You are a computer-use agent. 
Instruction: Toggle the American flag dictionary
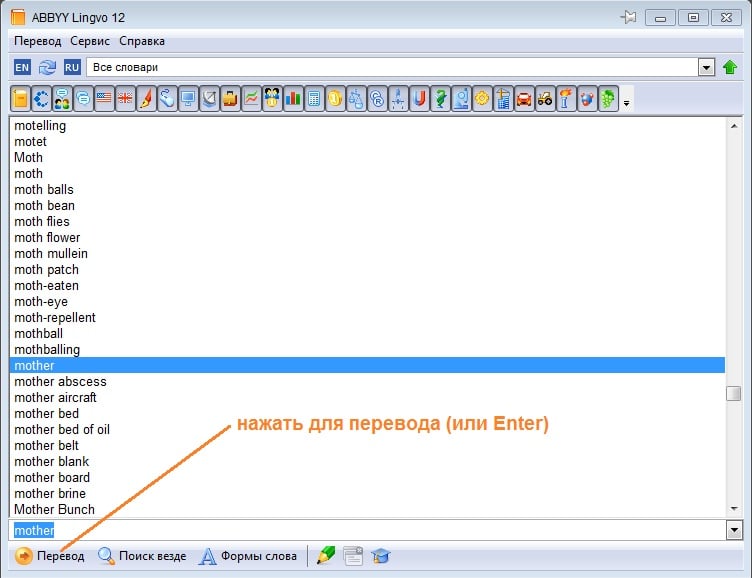[x=104, y=99]
